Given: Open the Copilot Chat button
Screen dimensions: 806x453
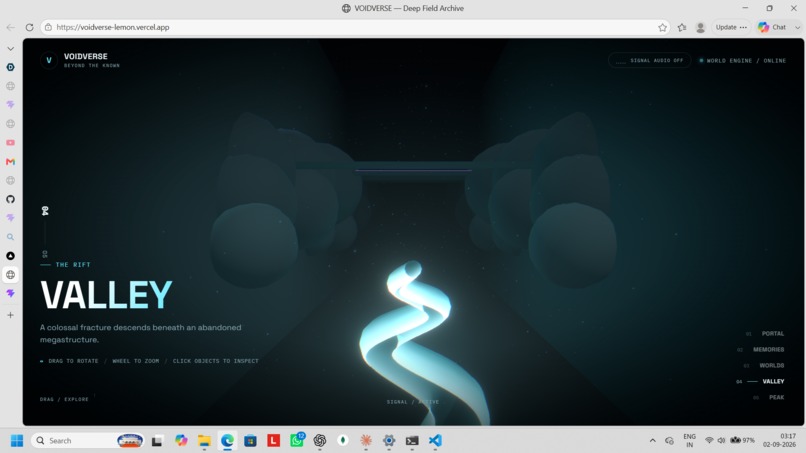Looking at the screenshot, I should (x=773, y=27).
